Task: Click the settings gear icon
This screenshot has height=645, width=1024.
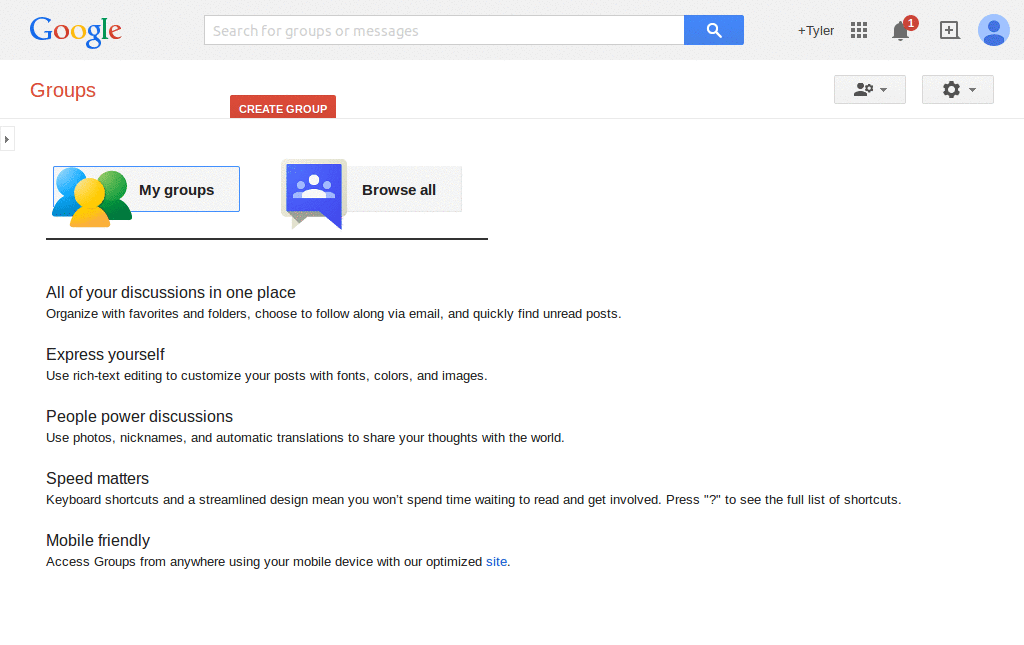Action: [950, 89]
